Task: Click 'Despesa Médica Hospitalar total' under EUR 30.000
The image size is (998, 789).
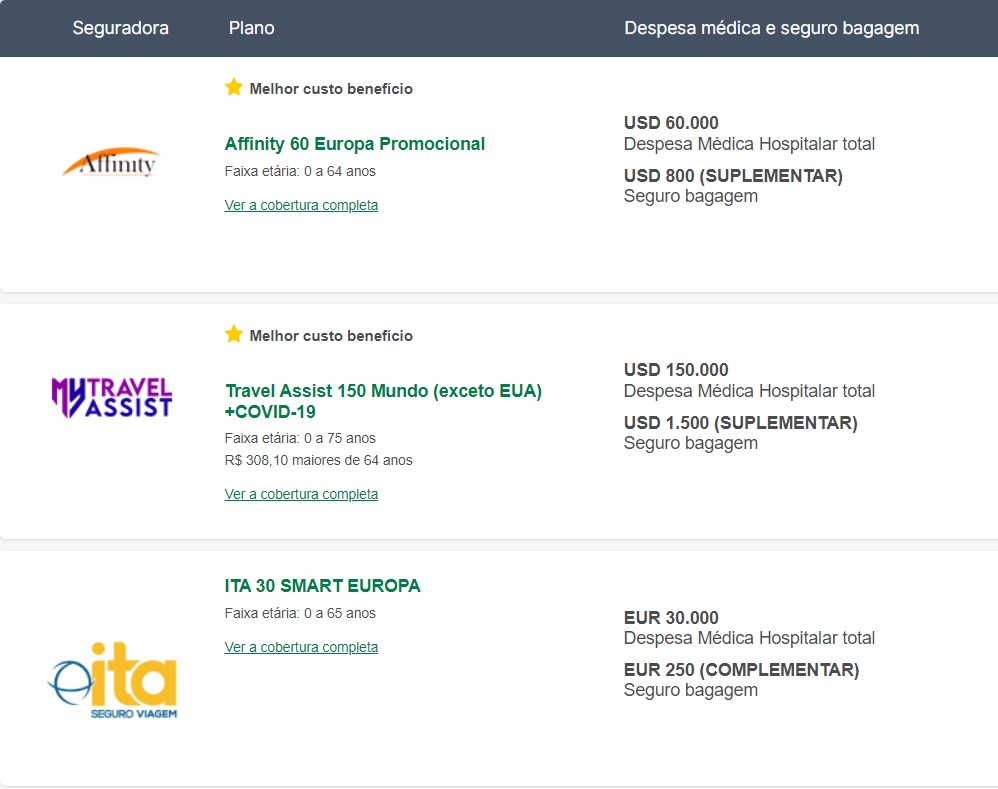Action: point(749,638)
